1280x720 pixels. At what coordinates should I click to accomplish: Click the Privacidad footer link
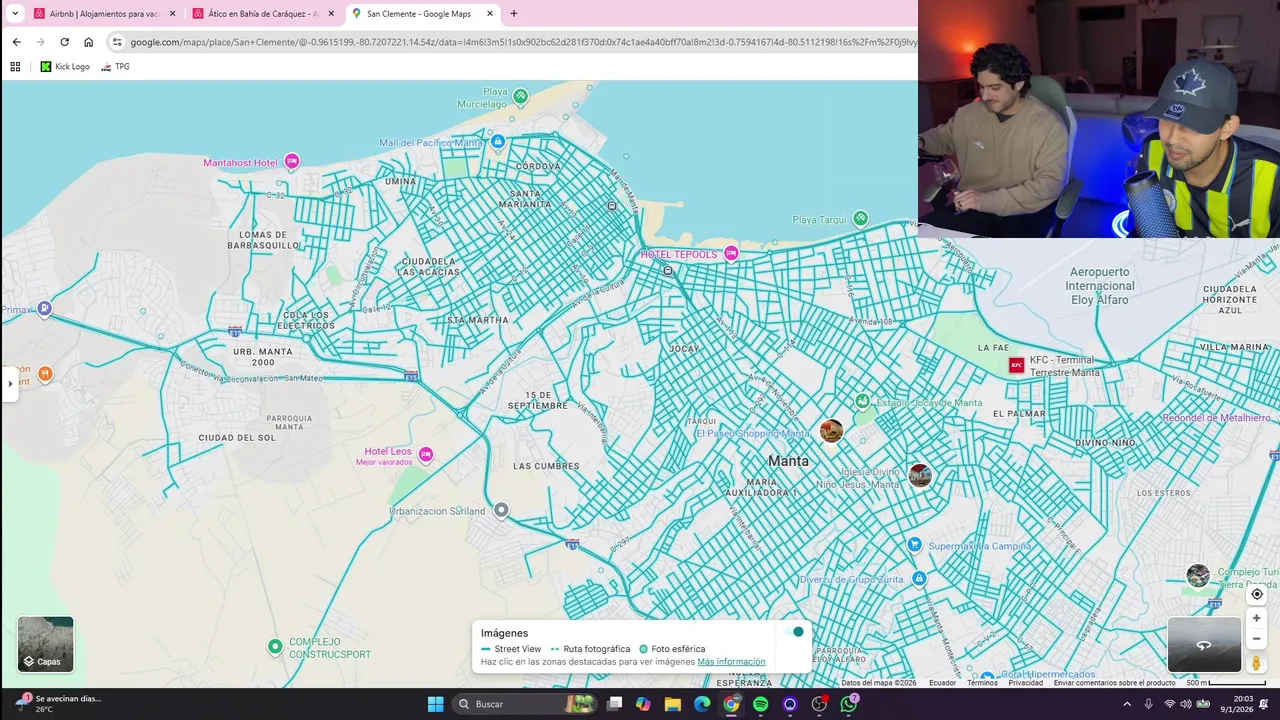coord(1025,683)
